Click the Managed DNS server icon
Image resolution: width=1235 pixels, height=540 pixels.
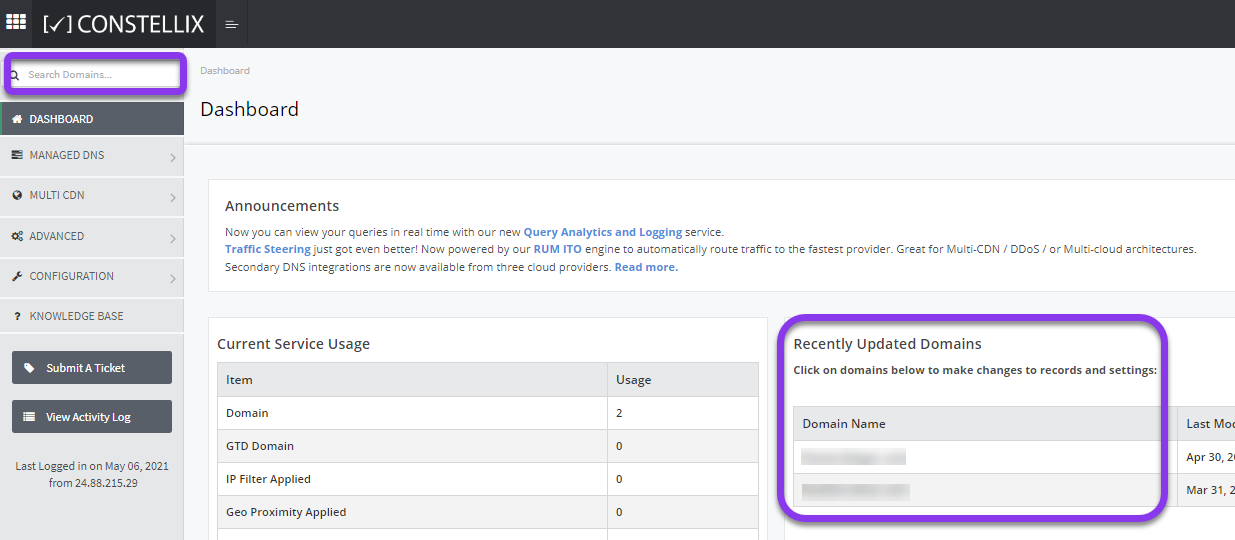[x=17, y=155]
